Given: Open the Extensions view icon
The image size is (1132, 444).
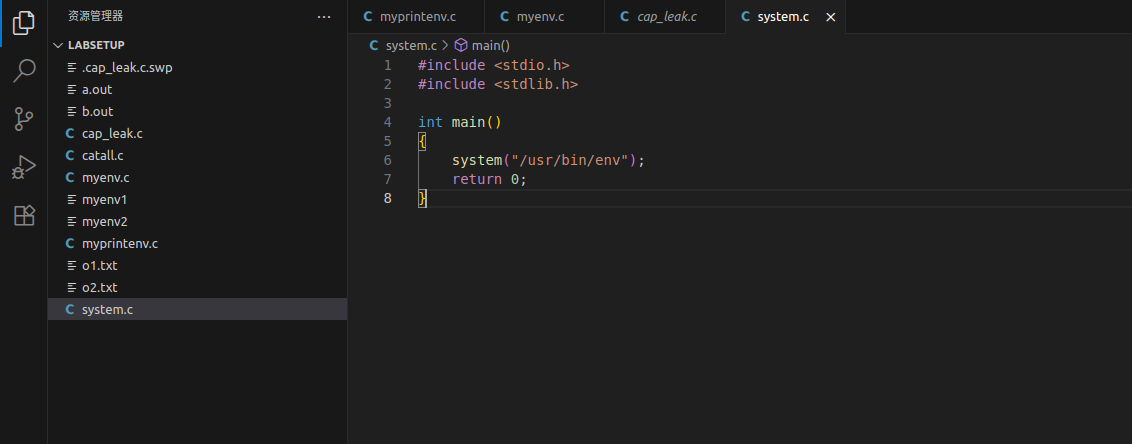Looking at the screenshot, I should [x=24, y=215].
